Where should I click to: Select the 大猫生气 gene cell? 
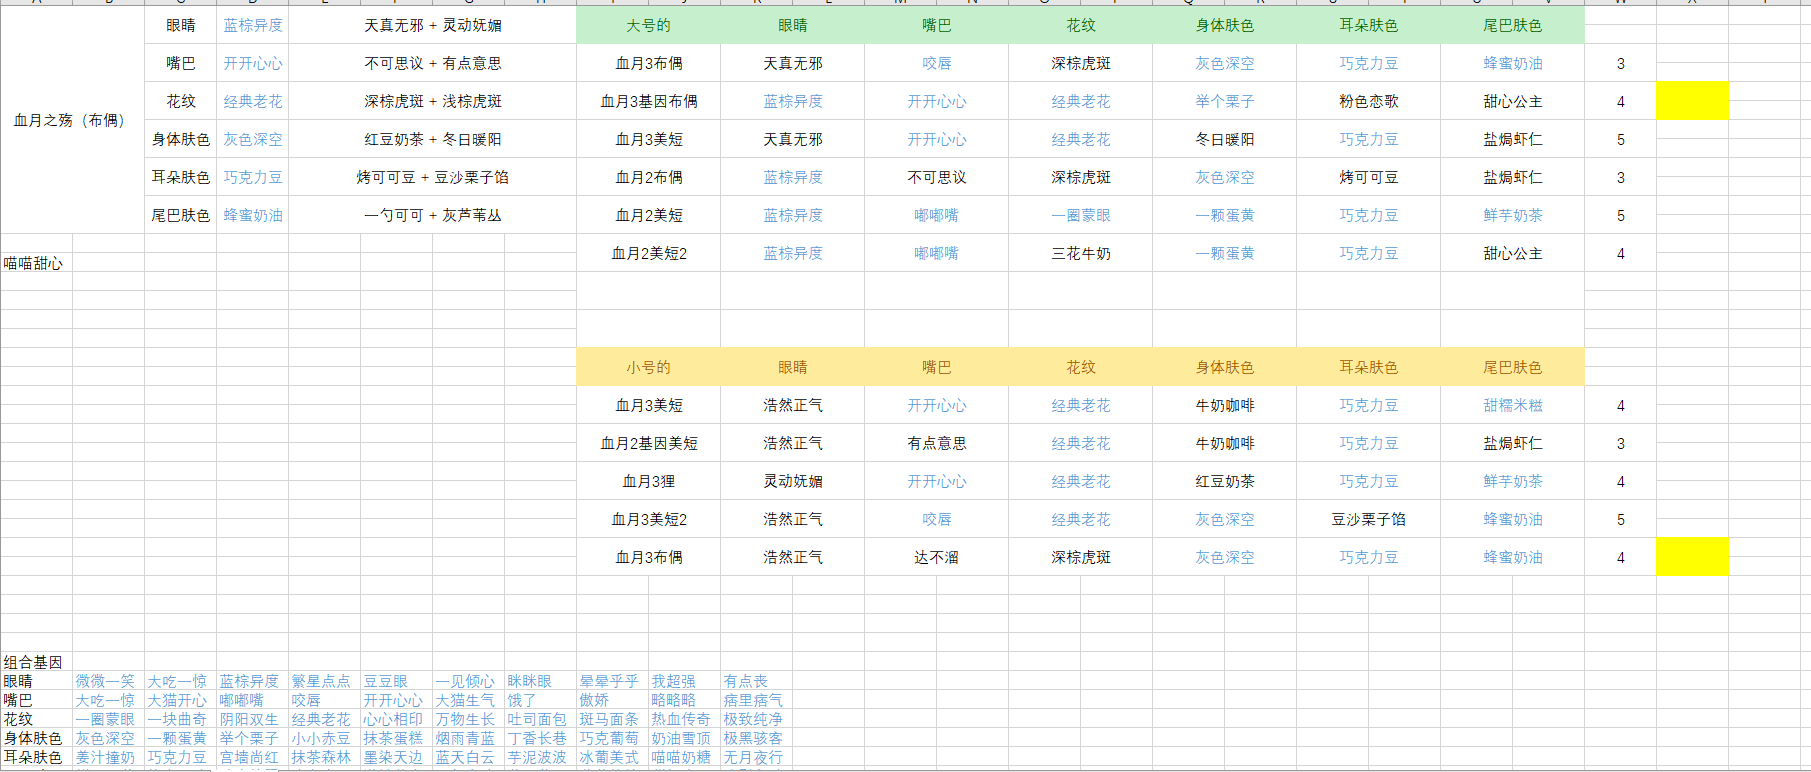[468, 700]
